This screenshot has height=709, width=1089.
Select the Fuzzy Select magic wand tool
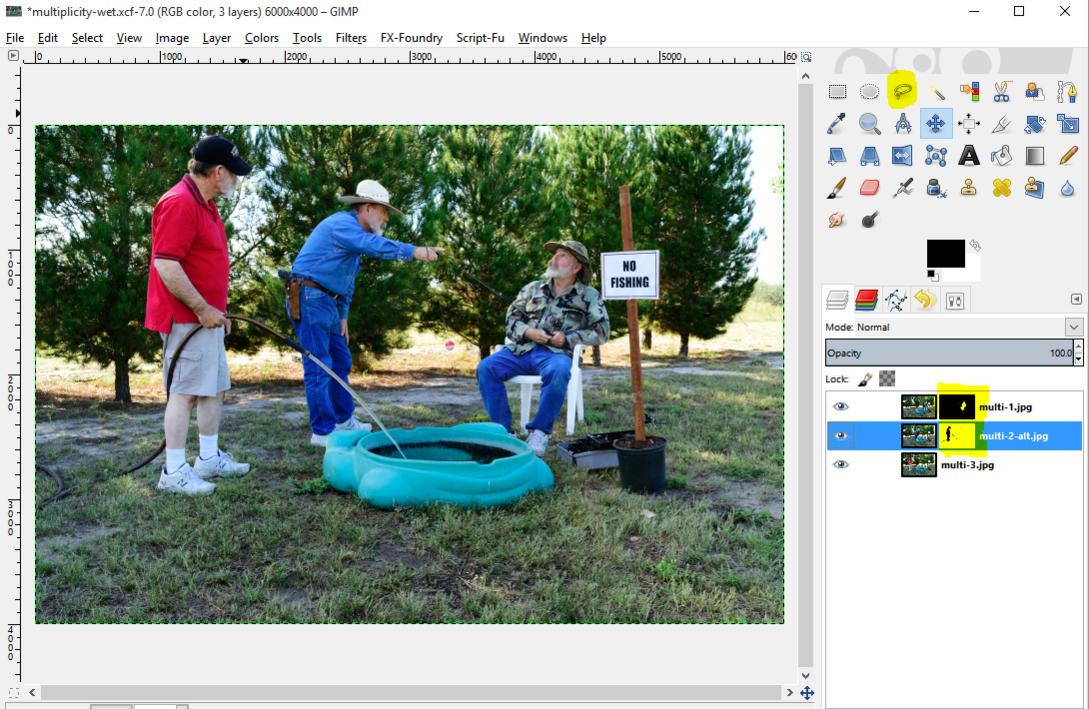936,92
